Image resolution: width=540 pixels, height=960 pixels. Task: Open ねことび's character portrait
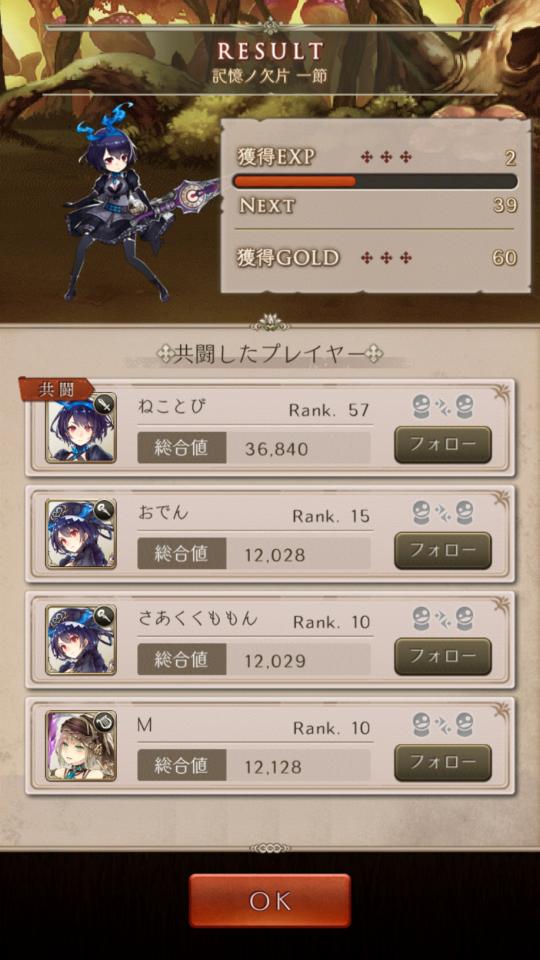tap(81, 428)
